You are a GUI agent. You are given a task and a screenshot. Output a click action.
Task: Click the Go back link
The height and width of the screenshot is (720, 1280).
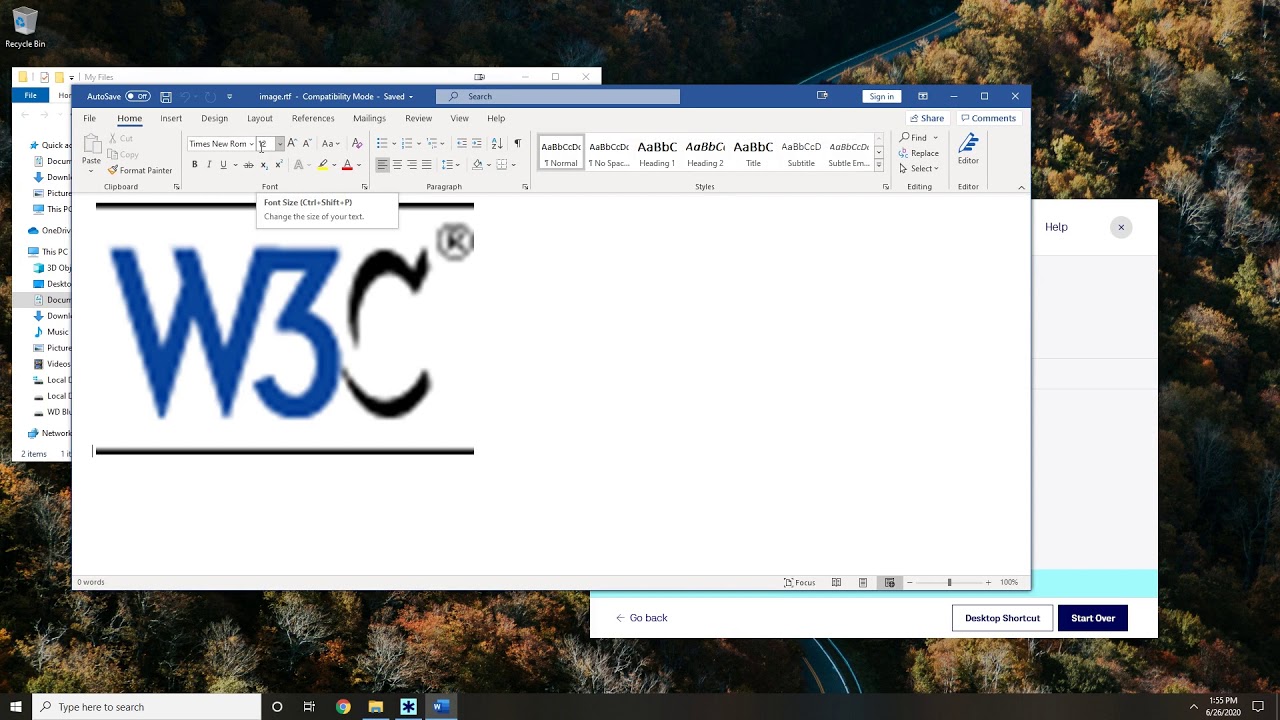641,618
